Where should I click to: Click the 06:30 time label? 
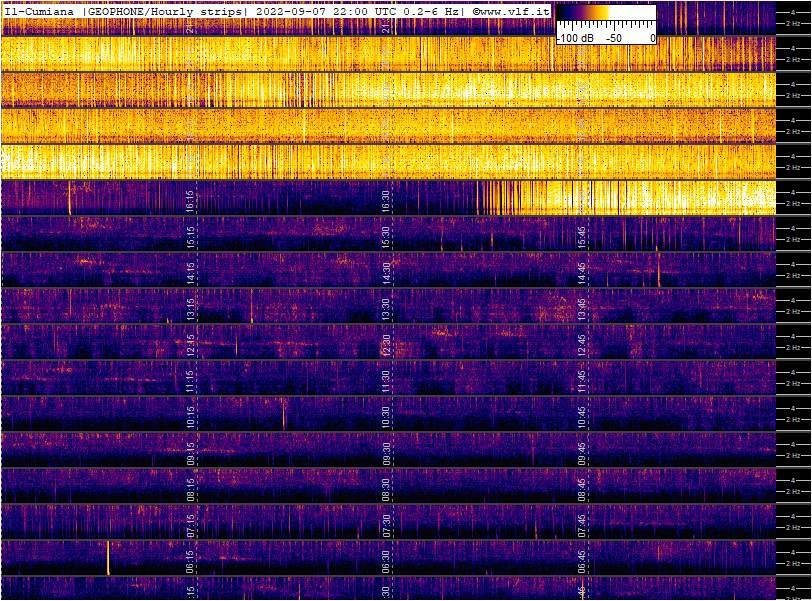tap(386, 562)
